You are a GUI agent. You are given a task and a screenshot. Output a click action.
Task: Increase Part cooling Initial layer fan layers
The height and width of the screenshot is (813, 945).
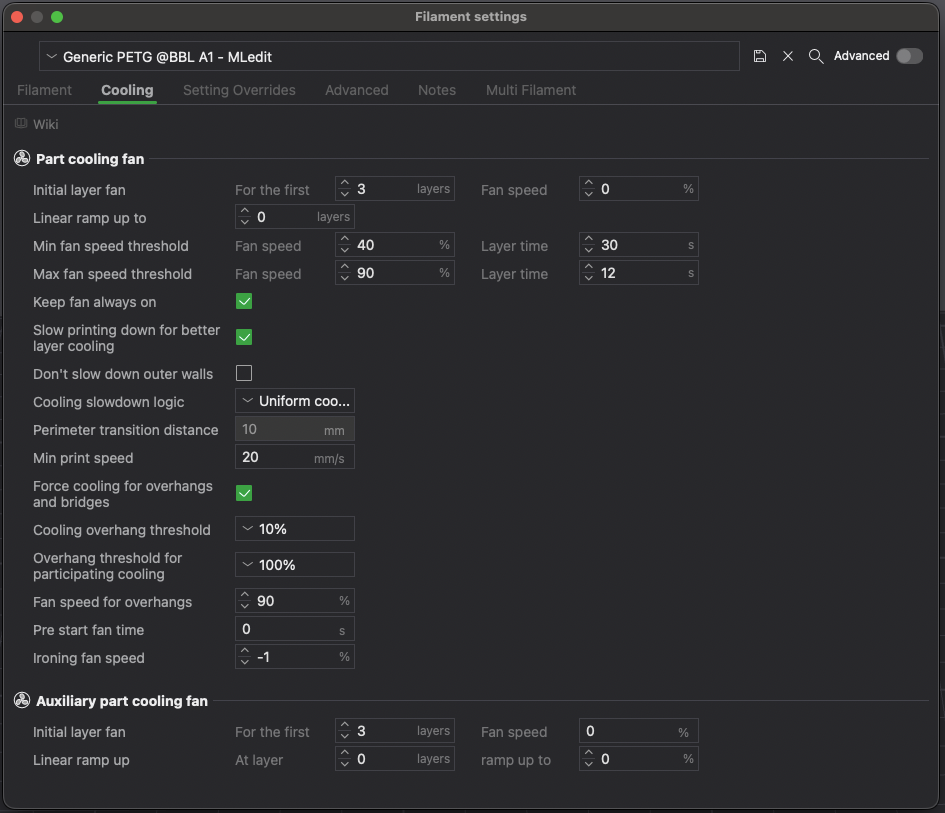click(x=345, y=183)
